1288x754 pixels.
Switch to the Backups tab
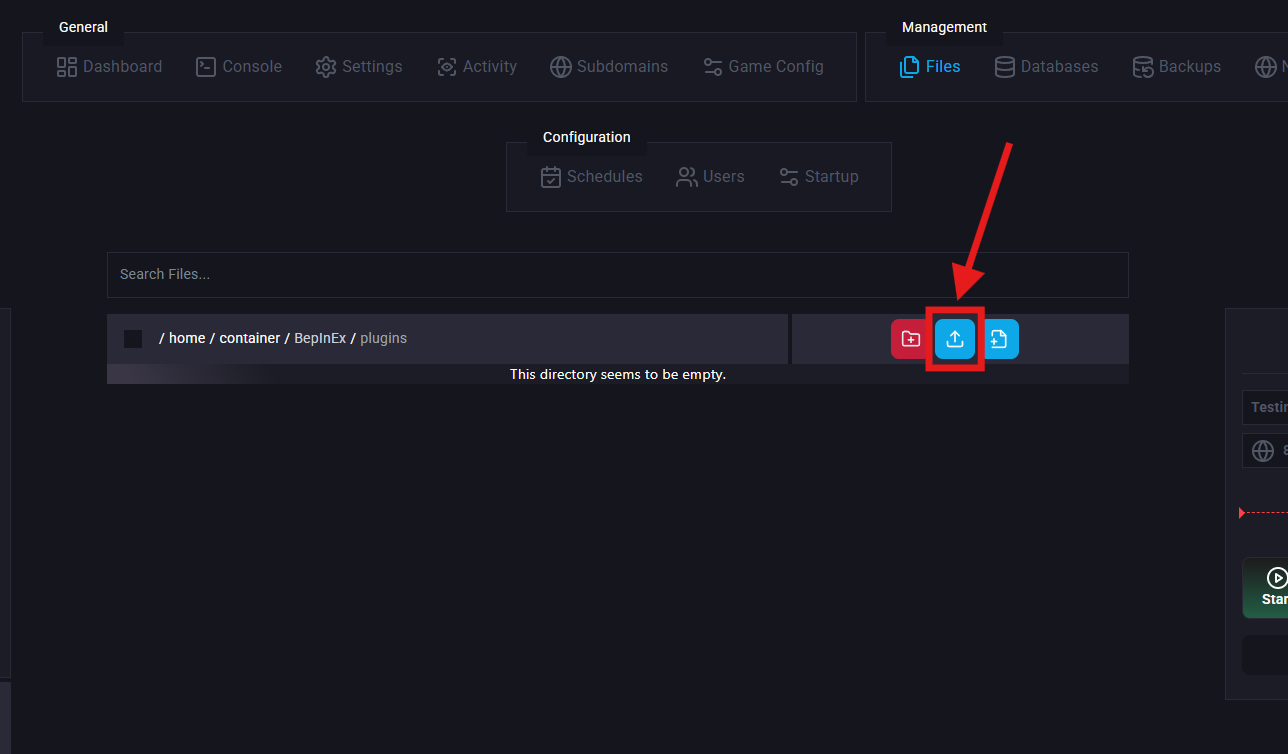tap(1176, 67)
